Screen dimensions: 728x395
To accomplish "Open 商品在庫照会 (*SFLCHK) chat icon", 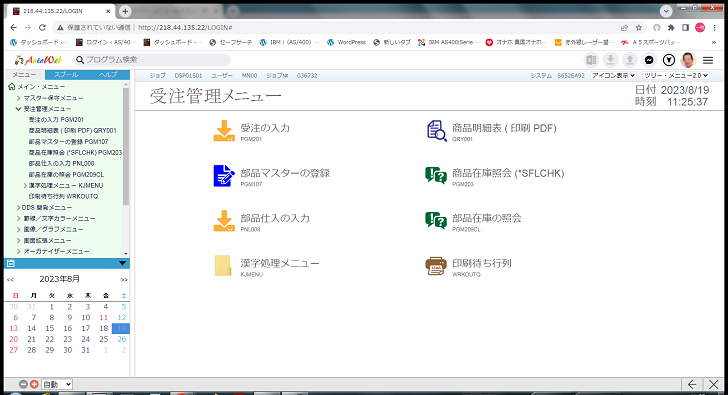I will click(436, 175).
